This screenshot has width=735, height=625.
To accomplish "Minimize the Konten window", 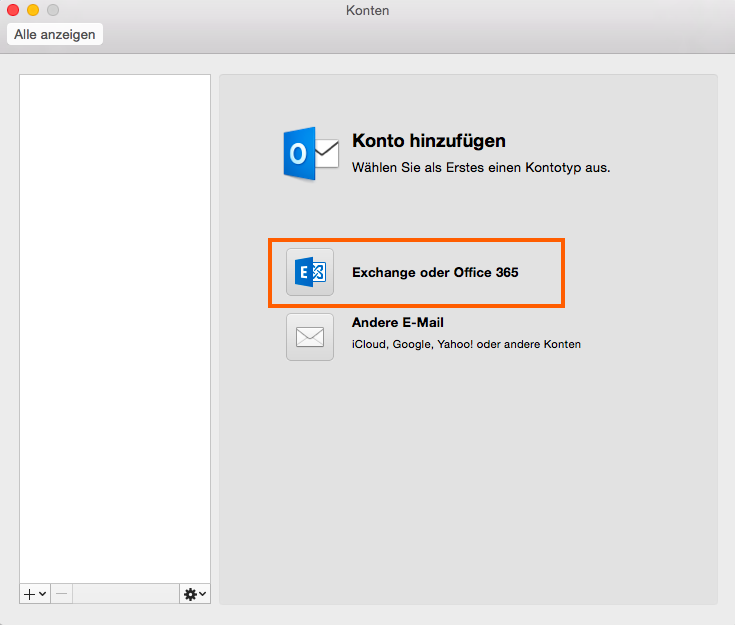I will tap(33, 10).
